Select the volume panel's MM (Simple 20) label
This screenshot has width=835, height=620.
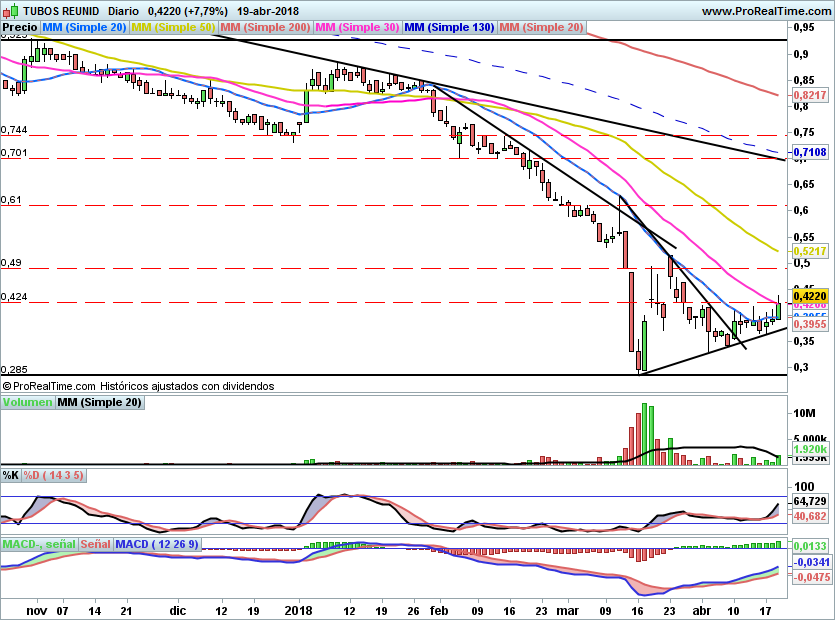click(x=99, y=402)
